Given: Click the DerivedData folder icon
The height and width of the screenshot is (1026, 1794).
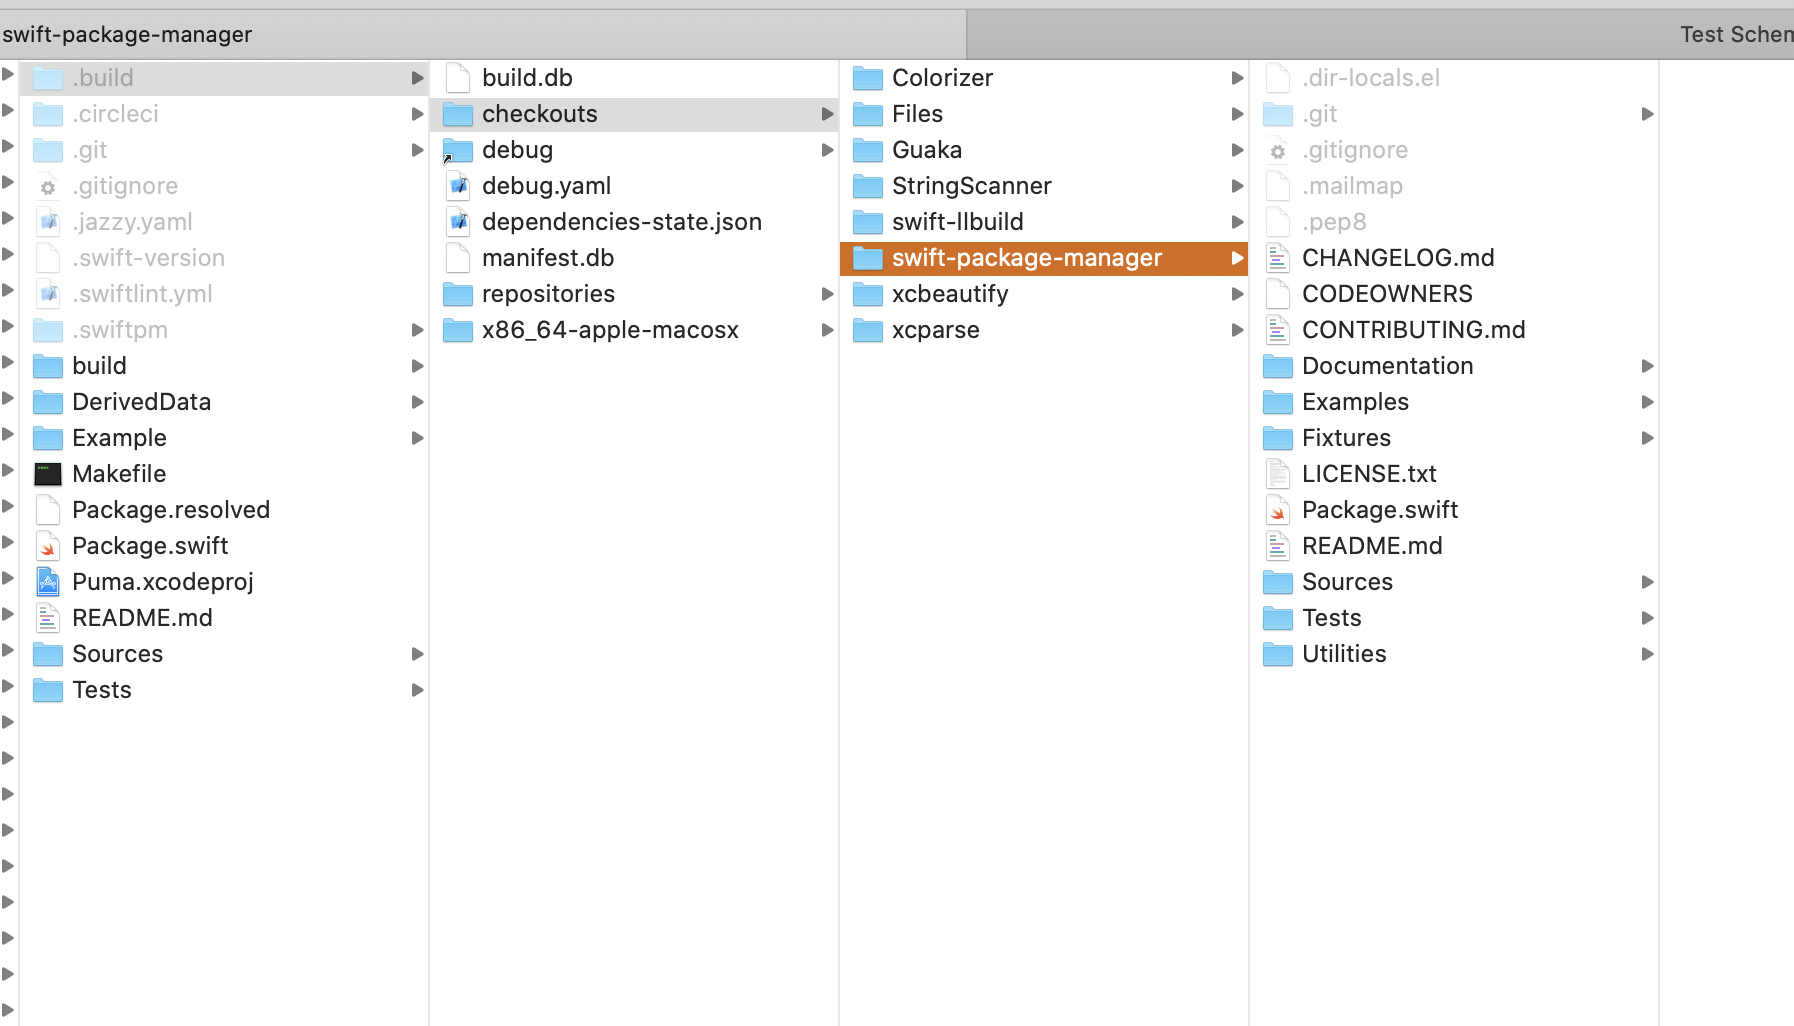Looking at the screenshot, I should [48, 402].
